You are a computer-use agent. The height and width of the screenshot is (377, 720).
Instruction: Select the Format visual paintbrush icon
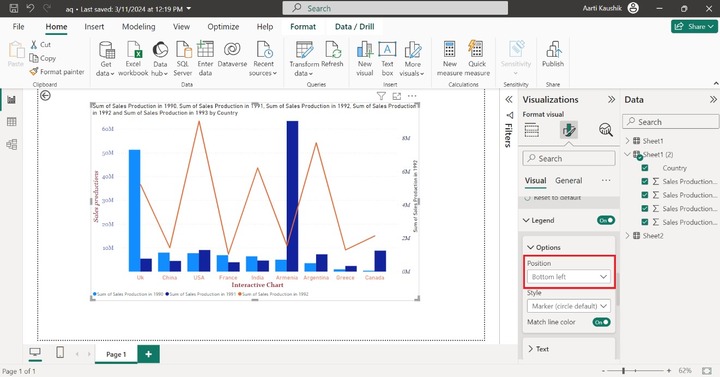[568, 130]
